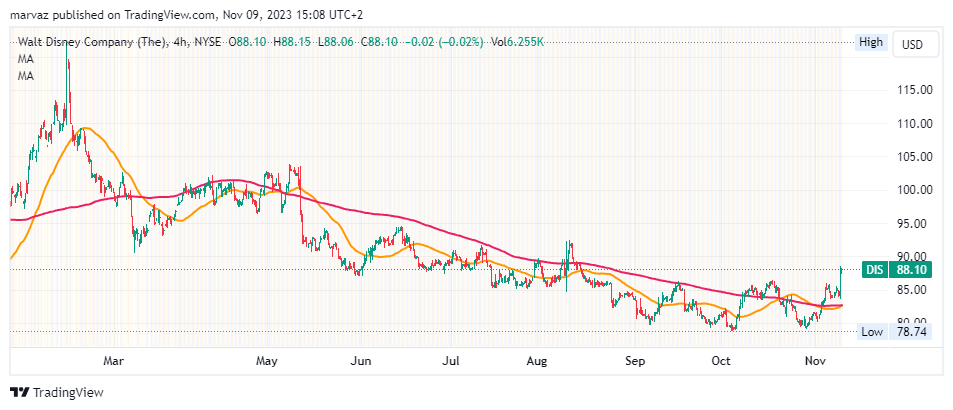Click the first MA indicator label
The height and width of the screenshot is (410, 953).
tap(26, 60)
